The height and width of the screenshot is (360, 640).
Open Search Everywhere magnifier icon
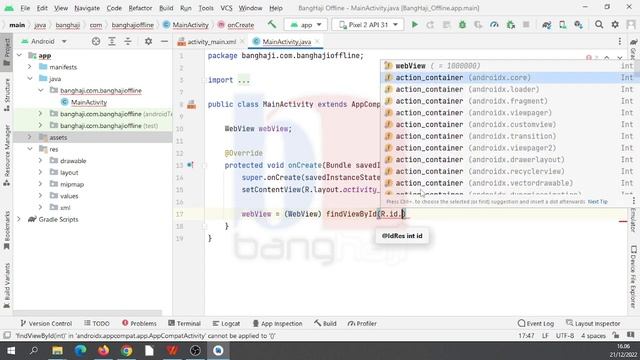click(599, 25)
